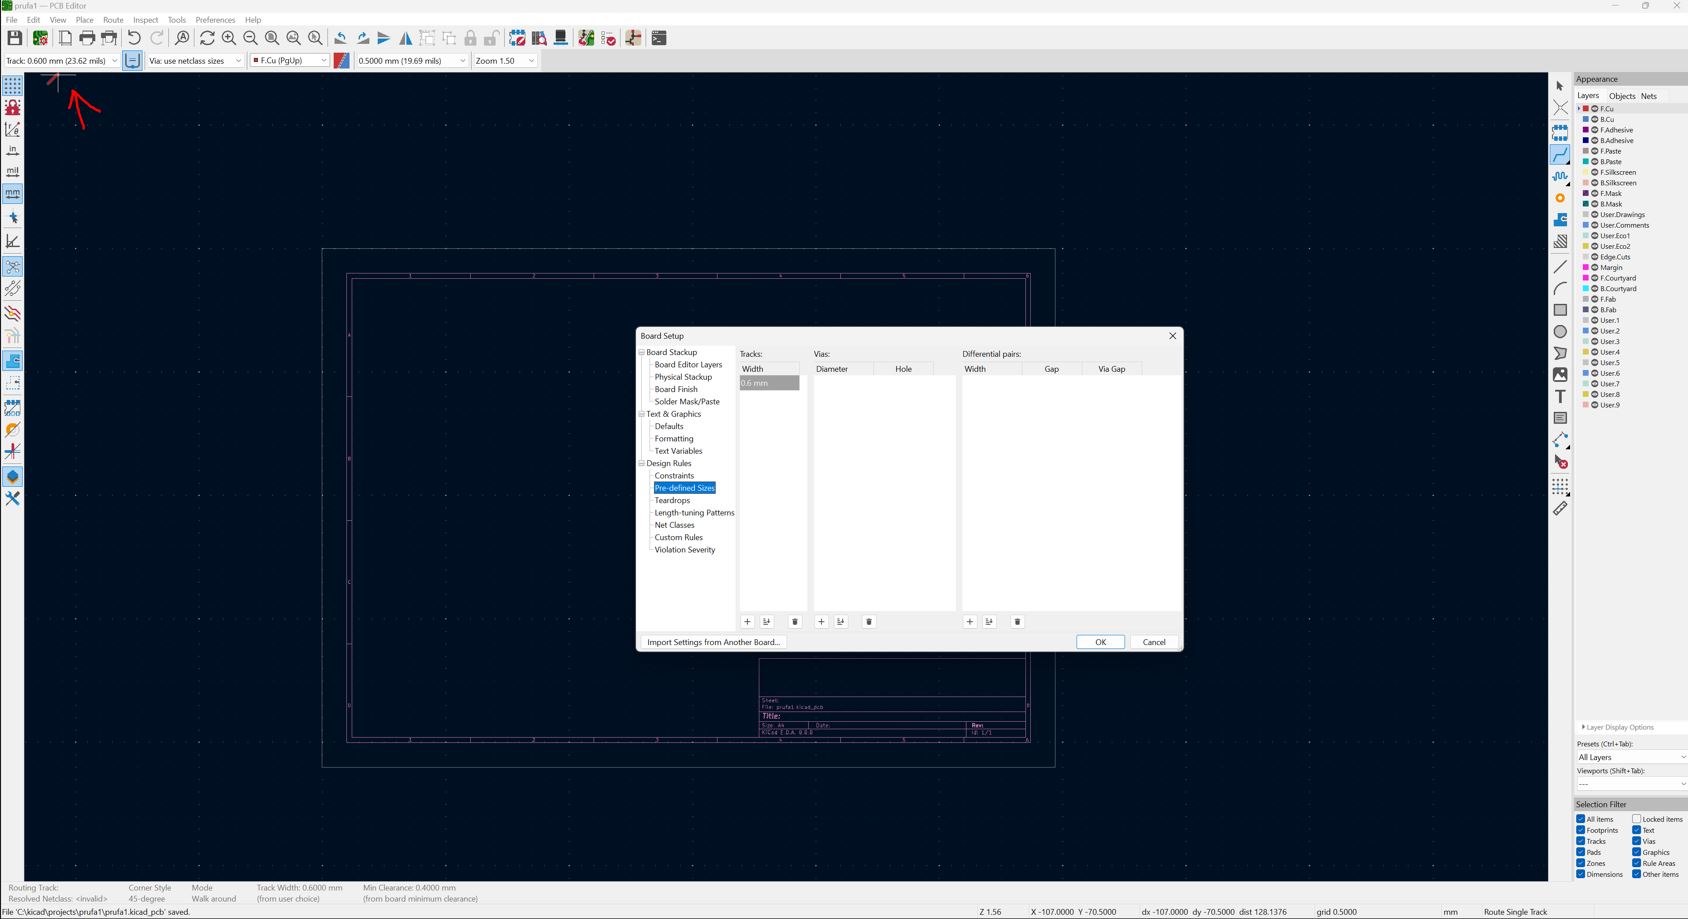Choose the Measure tool
Image resolution: width=1688 pixels, height=919 pixels.
click(1560, 508)
